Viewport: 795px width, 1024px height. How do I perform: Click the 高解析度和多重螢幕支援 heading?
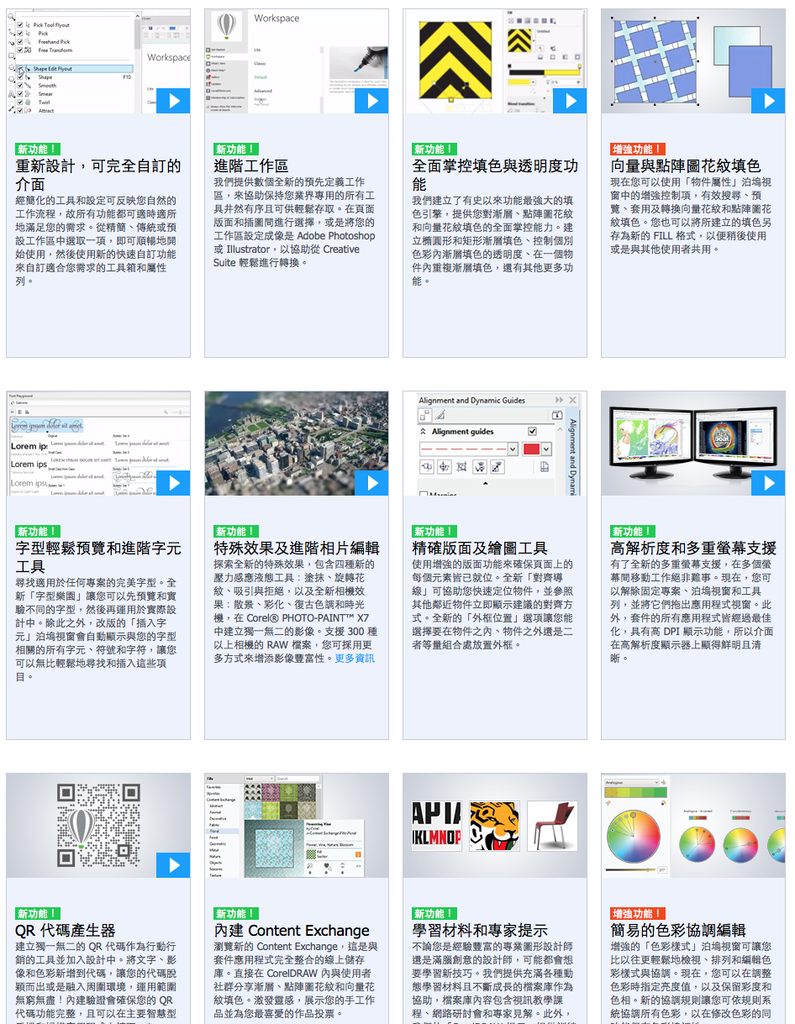point(693,548)
